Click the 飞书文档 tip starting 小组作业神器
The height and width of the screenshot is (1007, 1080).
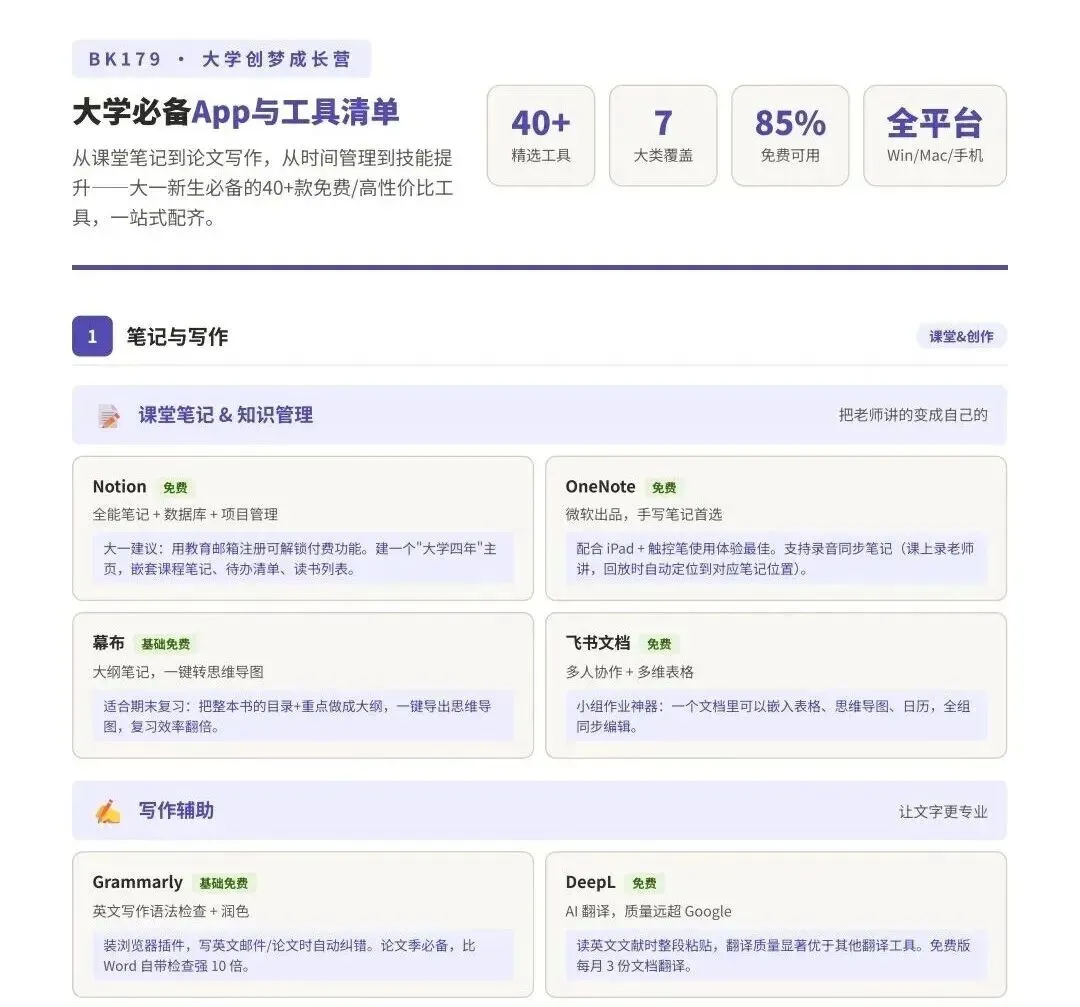pyautogui.click(x=776, y=716)
